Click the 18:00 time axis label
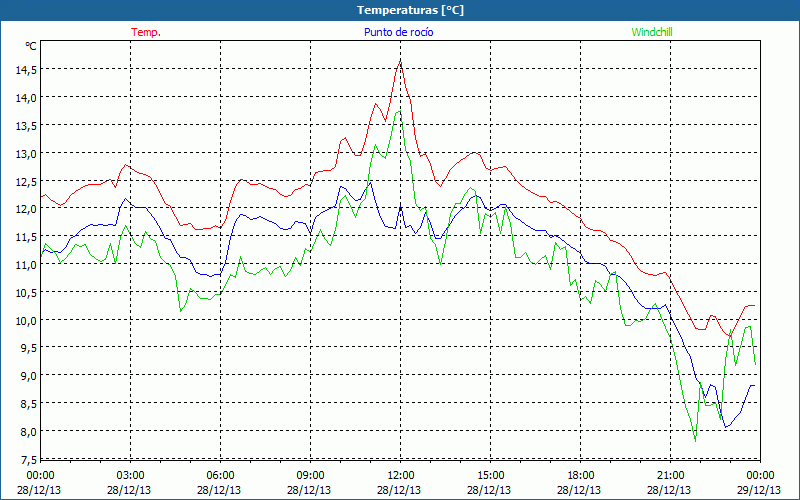The height and width of the screenshot is (500, 800). (x=581, y=475)
